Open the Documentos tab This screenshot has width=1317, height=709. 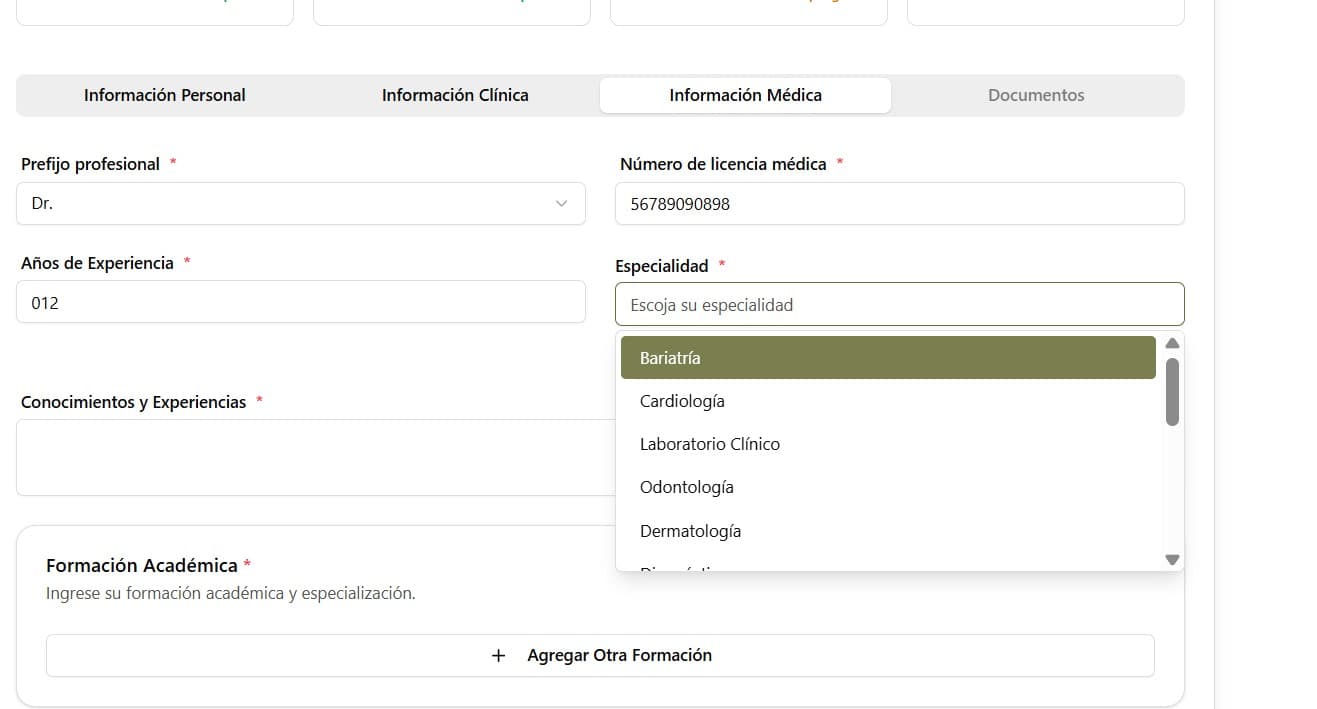click(x=1036, y=95)
